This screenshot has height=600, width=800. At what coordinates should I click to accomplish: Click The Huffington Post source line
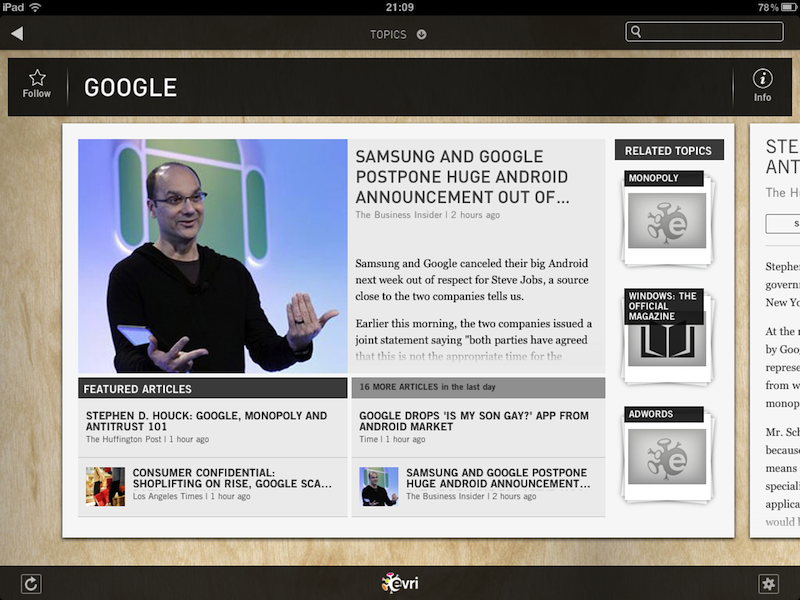147,439
